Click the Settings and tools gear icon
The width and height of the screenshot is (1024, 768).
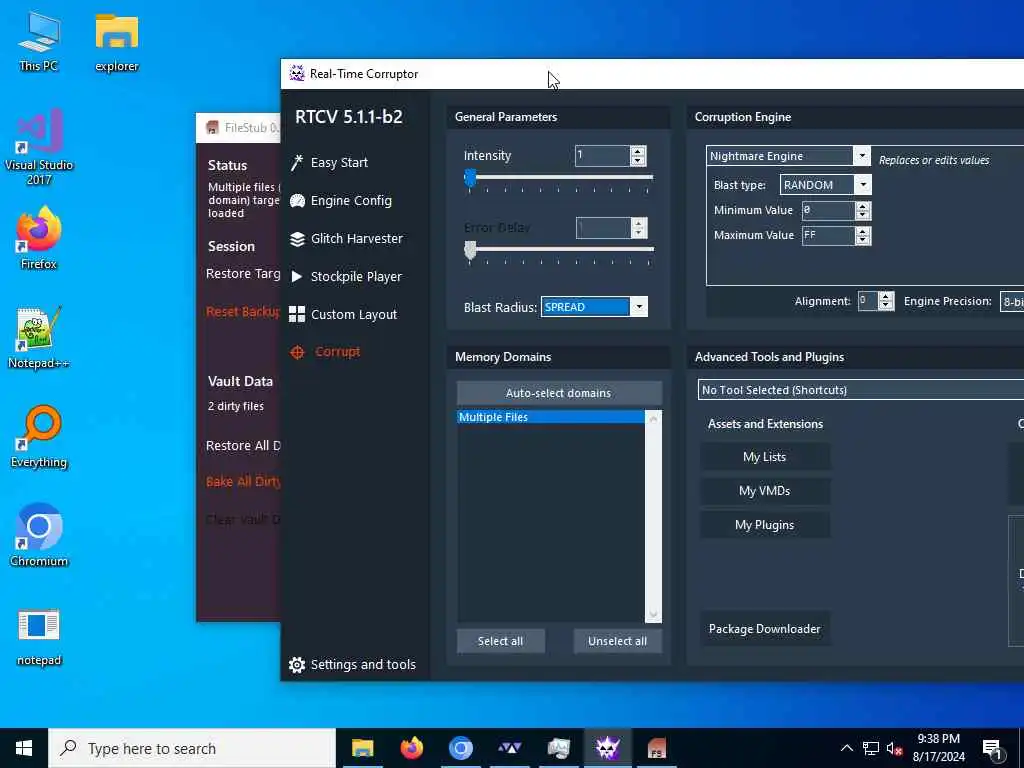click(x=297, y=665)
